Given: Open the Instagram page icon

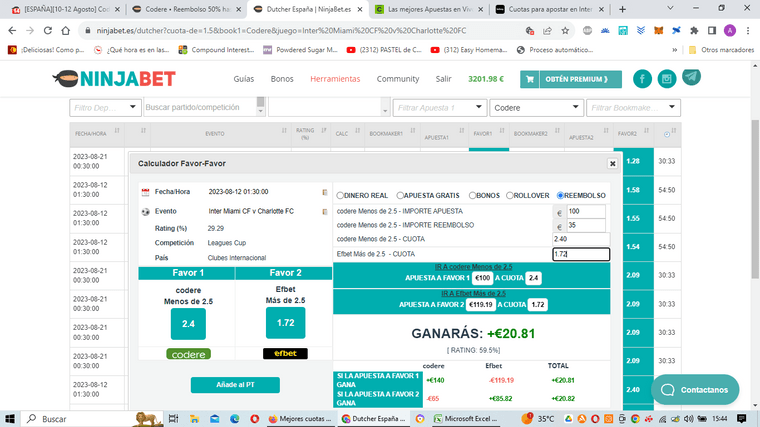Looking at the screenshot, I should pyautogui.click(x=666, y=79).
